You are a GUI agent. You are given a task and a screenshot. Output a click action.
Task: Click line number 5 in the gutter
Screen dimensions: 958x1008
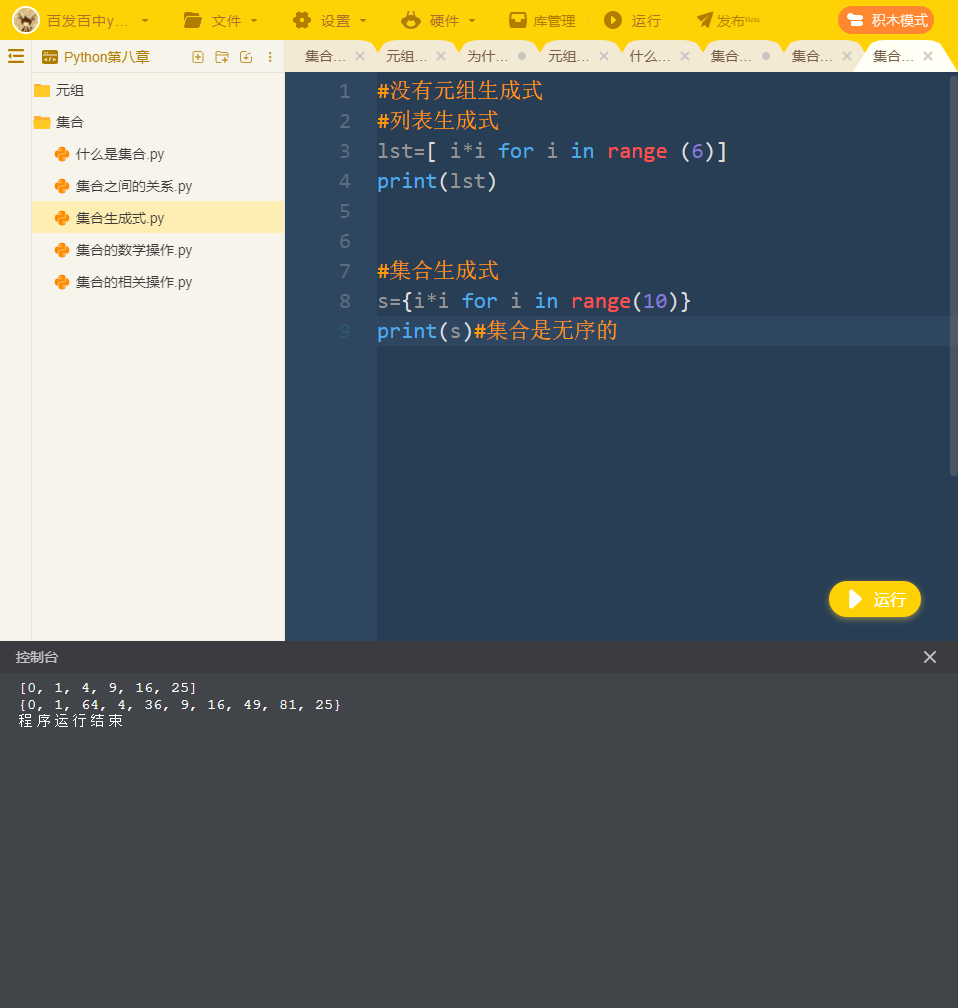point(345,211)
